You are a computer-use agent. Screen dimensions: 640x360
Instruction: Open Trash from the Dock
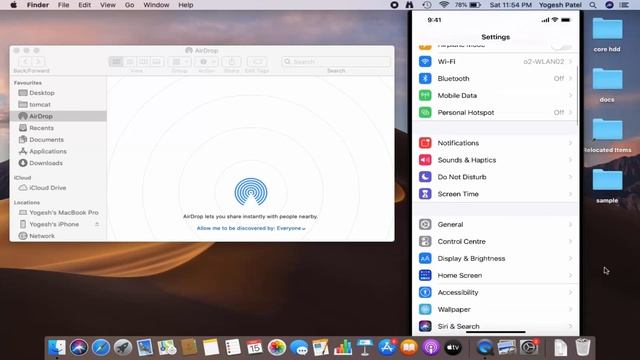tap(582, 348)
